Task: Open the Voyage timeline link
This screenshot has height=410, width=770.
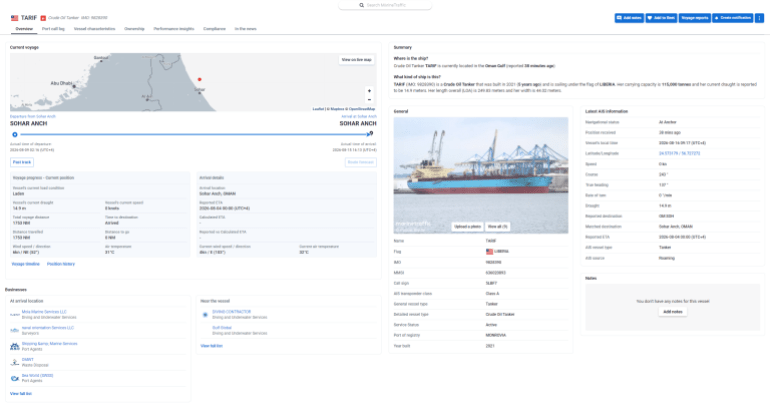Action: coord(26,264)
